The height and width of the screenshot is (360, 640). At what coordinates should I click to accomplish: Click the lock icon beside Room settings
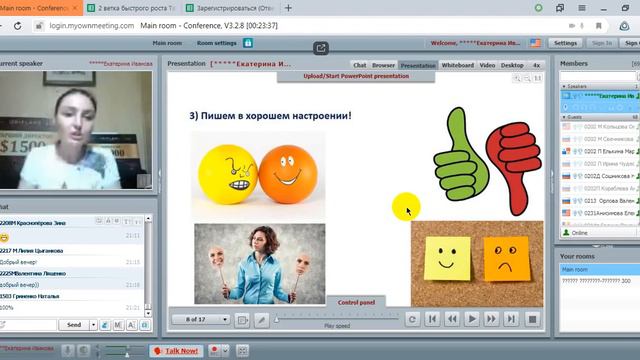tap(248, 43)
